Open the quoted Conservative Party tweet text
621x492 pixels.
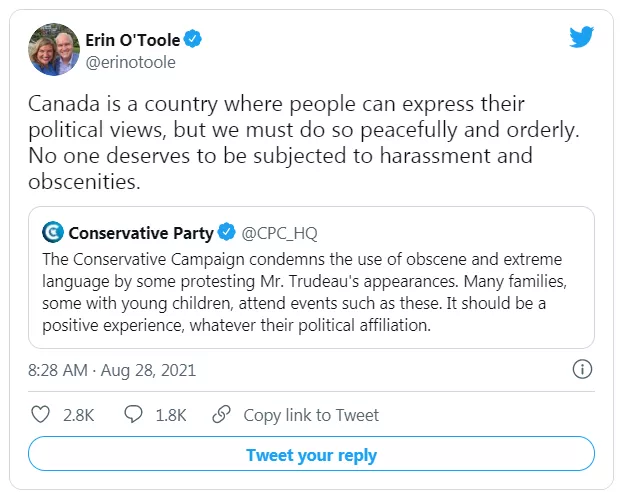pyautogui.click(x=304, y=292)
